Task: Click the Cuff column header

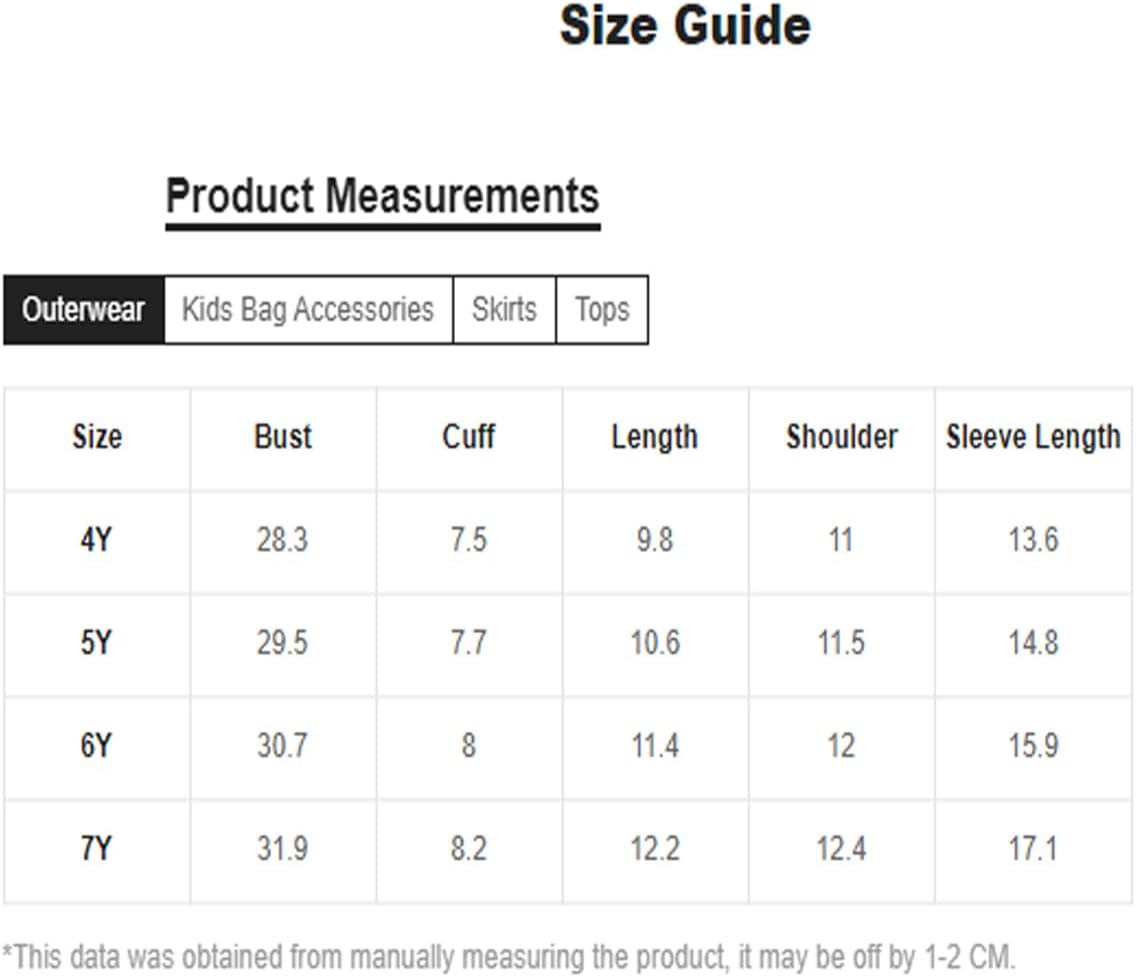Action: [x=469, y=437]
